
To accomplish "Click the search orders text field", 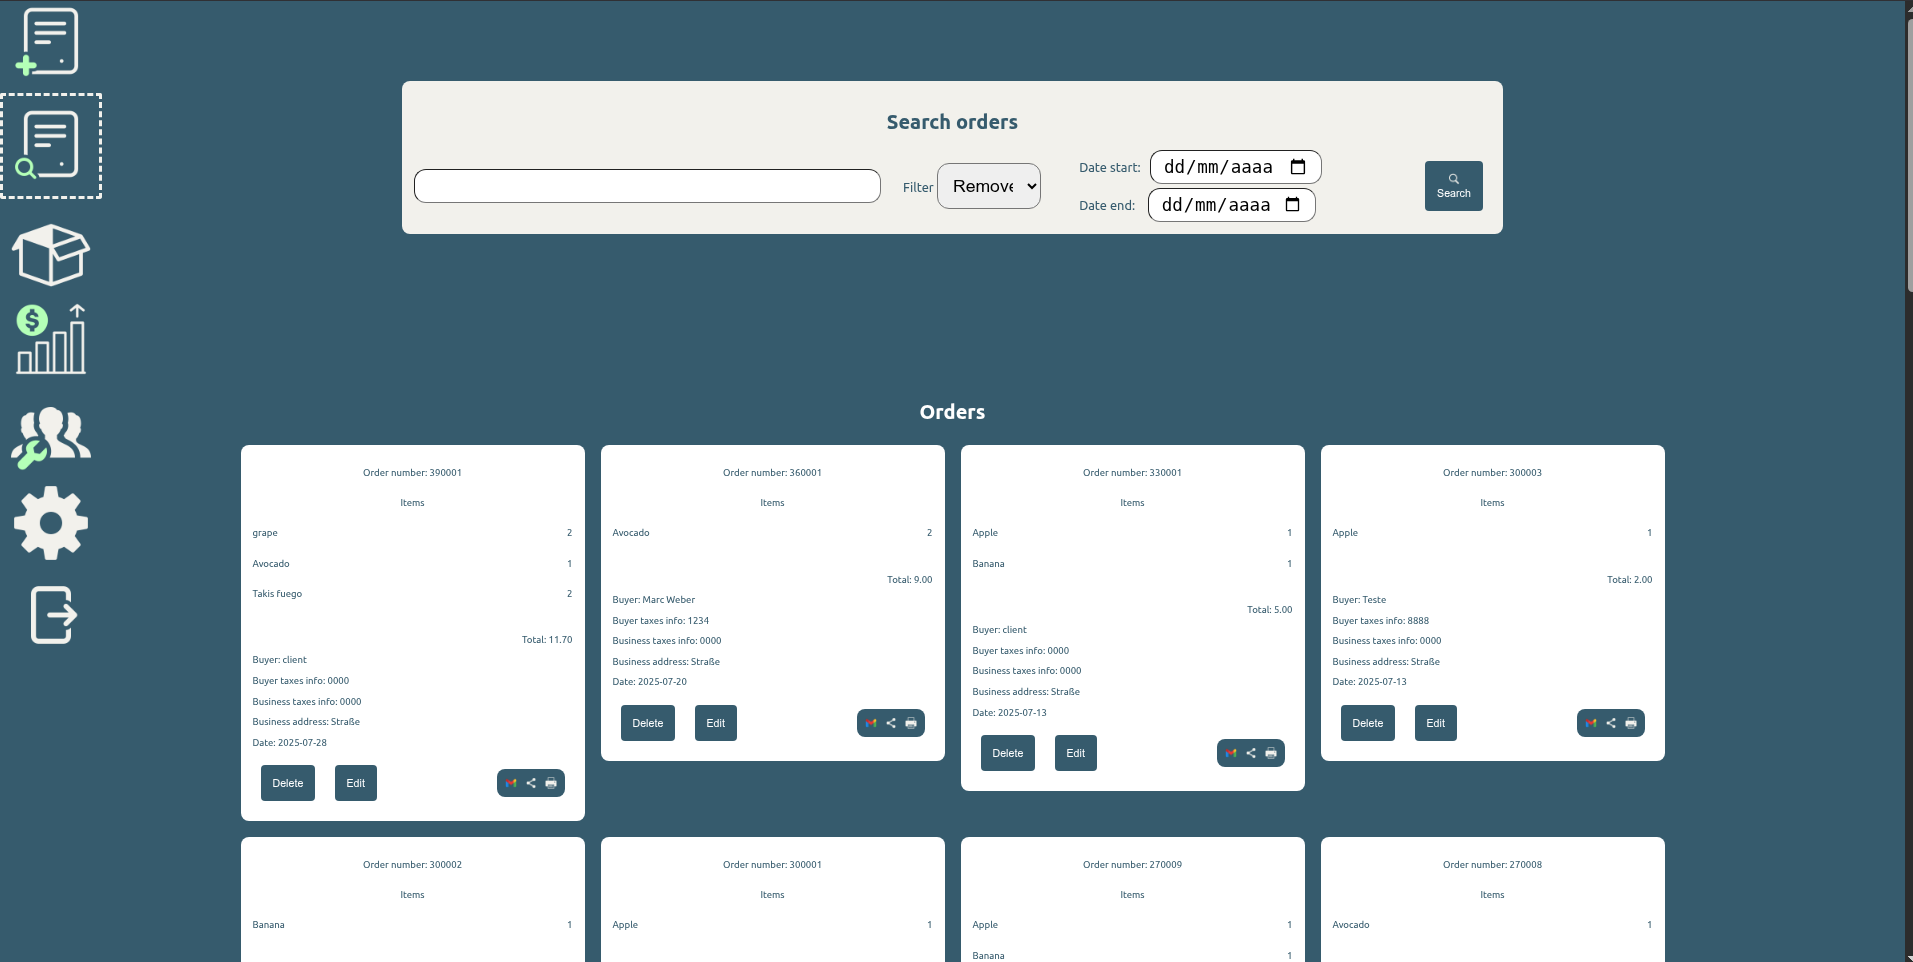I will 646,186.
